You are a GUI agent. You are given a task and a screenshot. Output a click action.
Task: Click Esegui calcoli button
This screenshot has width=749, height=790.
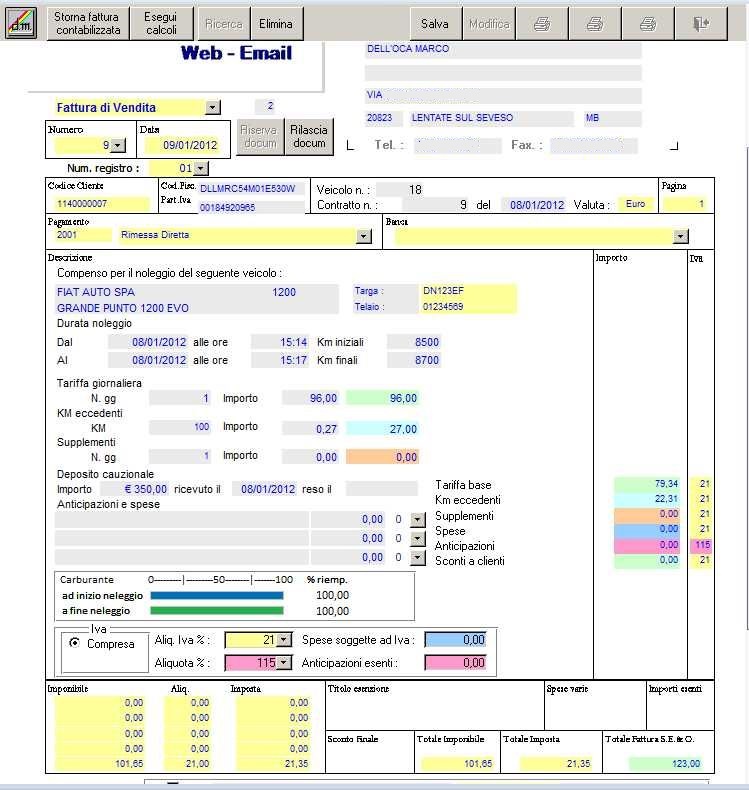[x=161, y=24]
